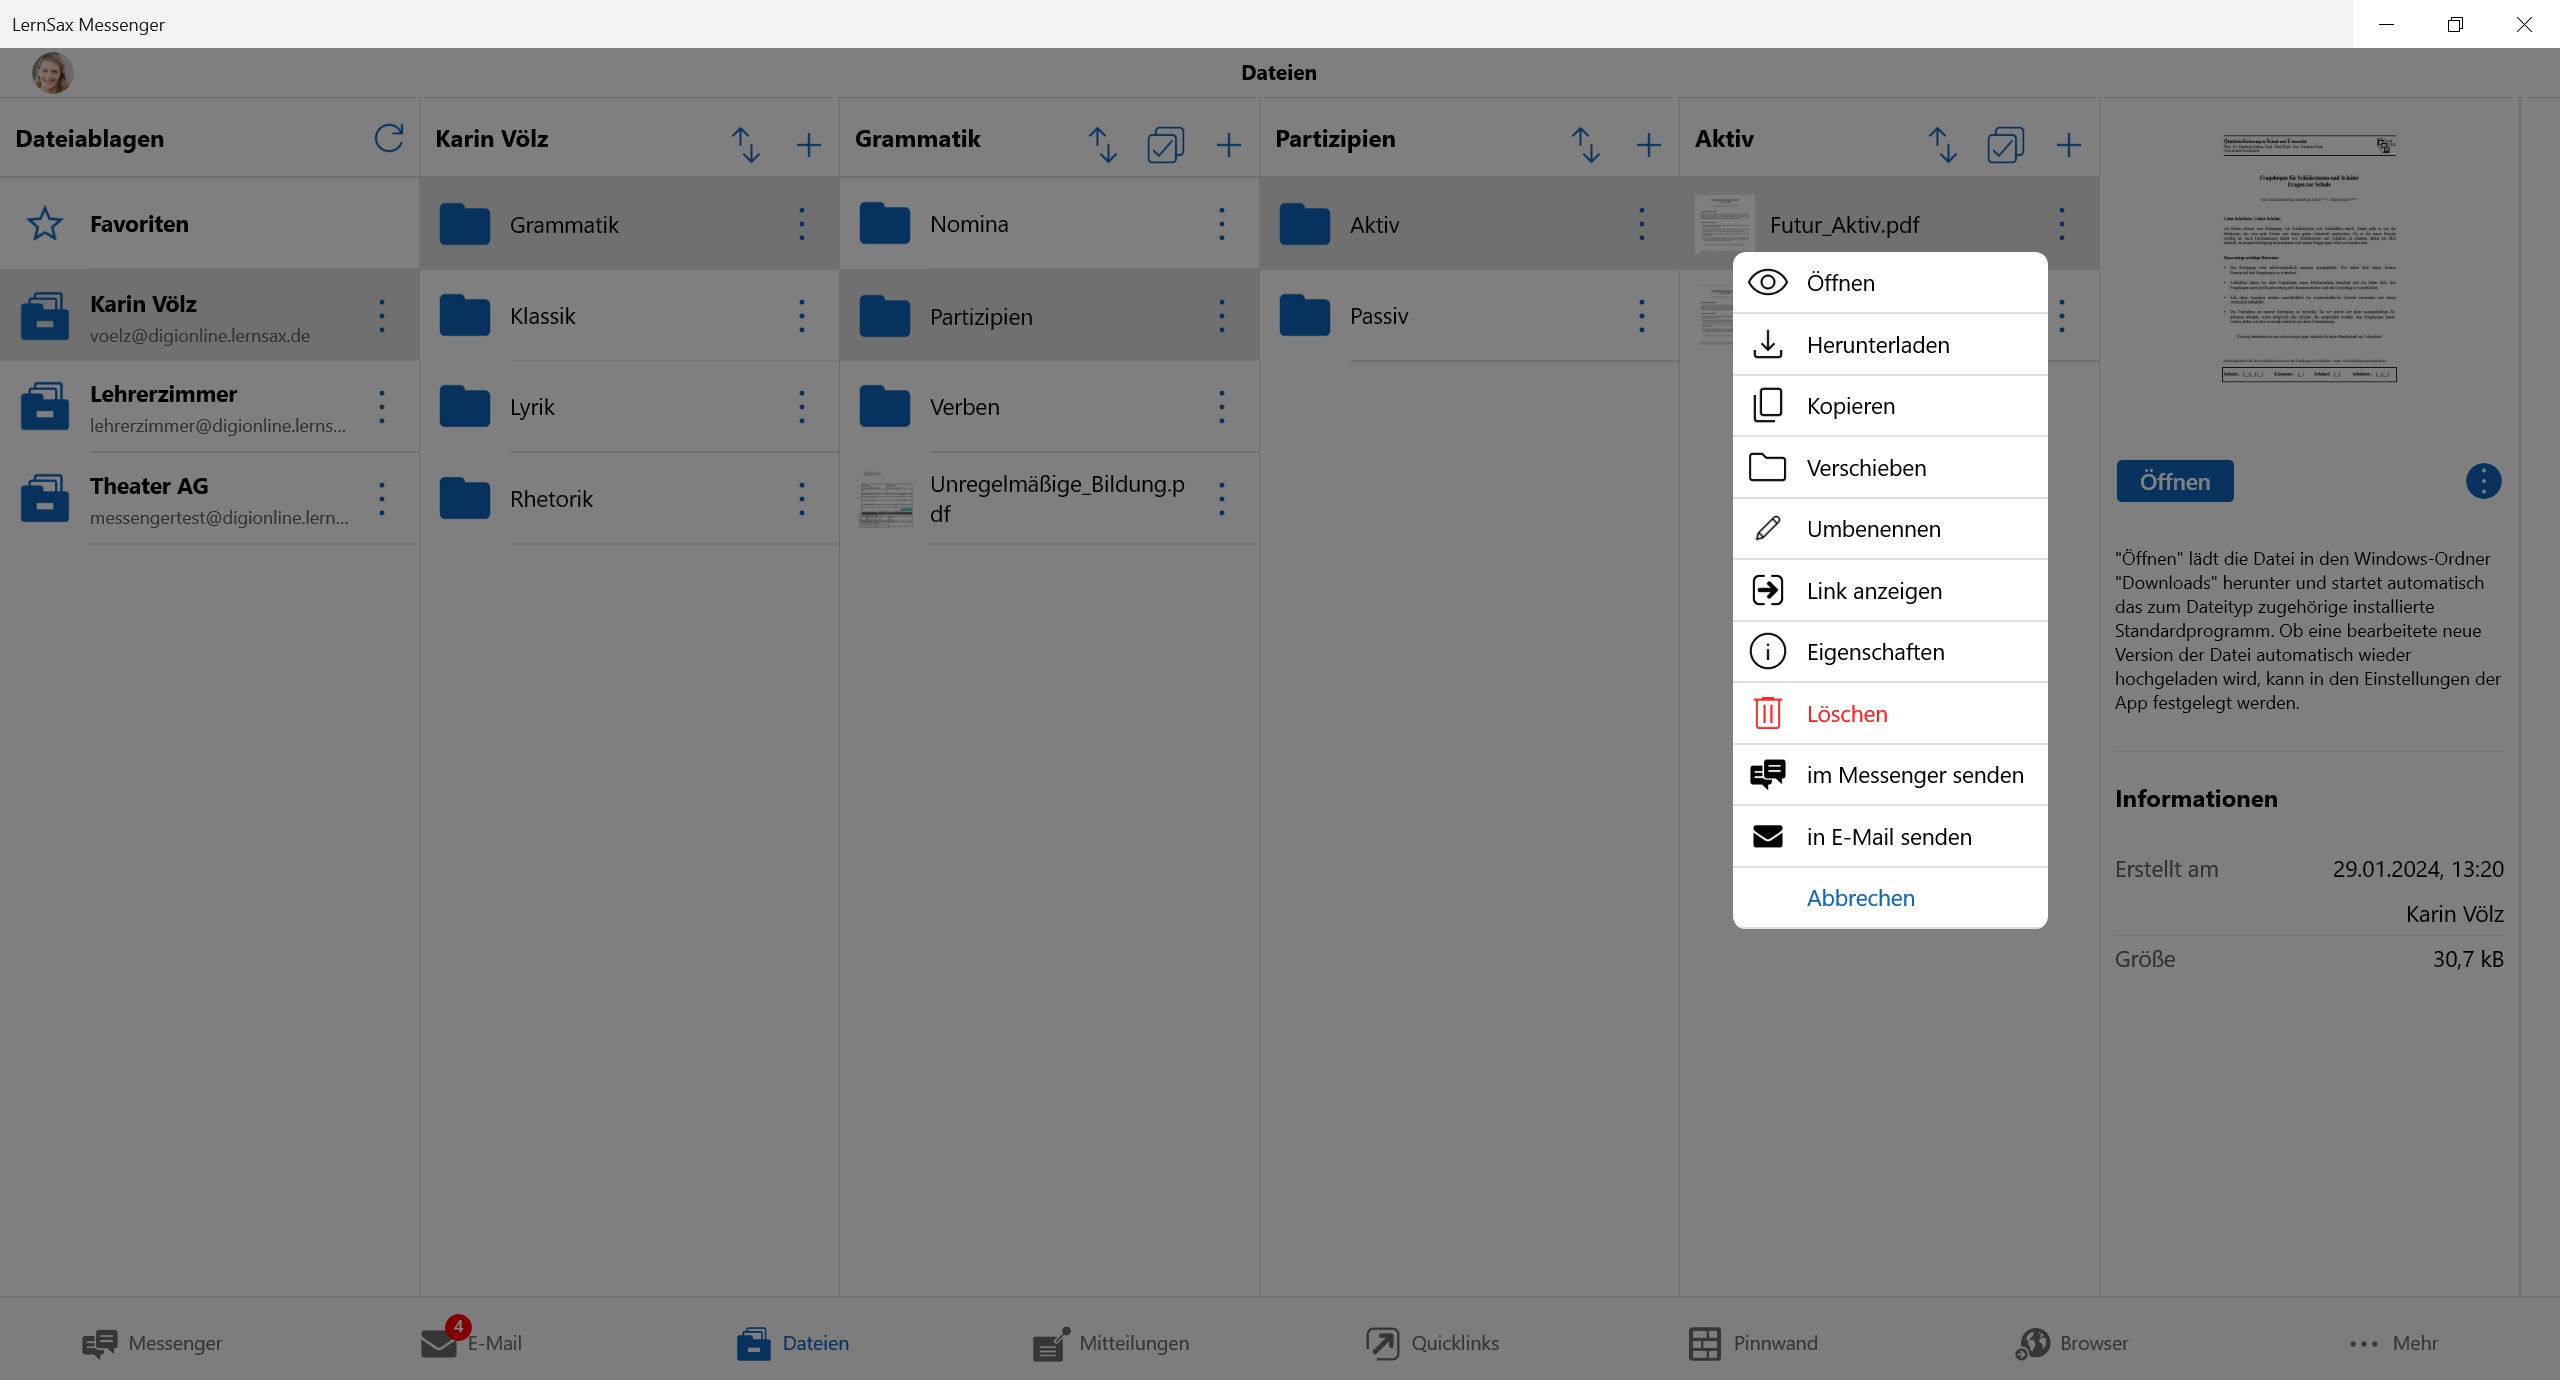Select im Messenger senden menu entry
Image resolution: width=2560 pixels, height=1380 pixels.
pos(1914,775)
